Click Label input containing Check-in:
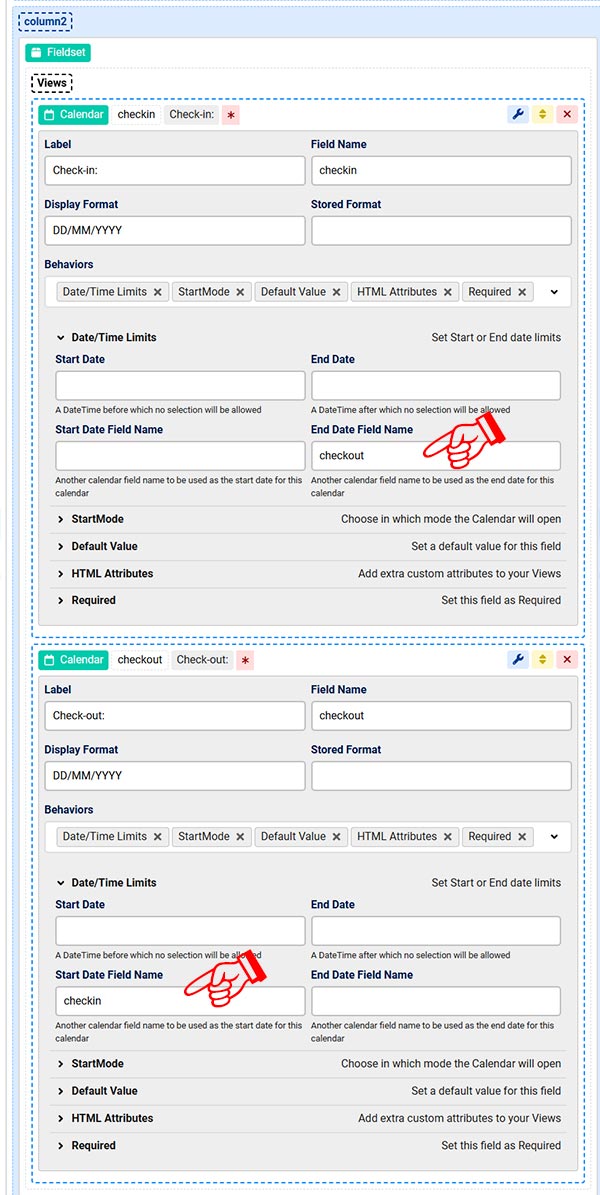The image size is (600, 1195). [175, 171]
